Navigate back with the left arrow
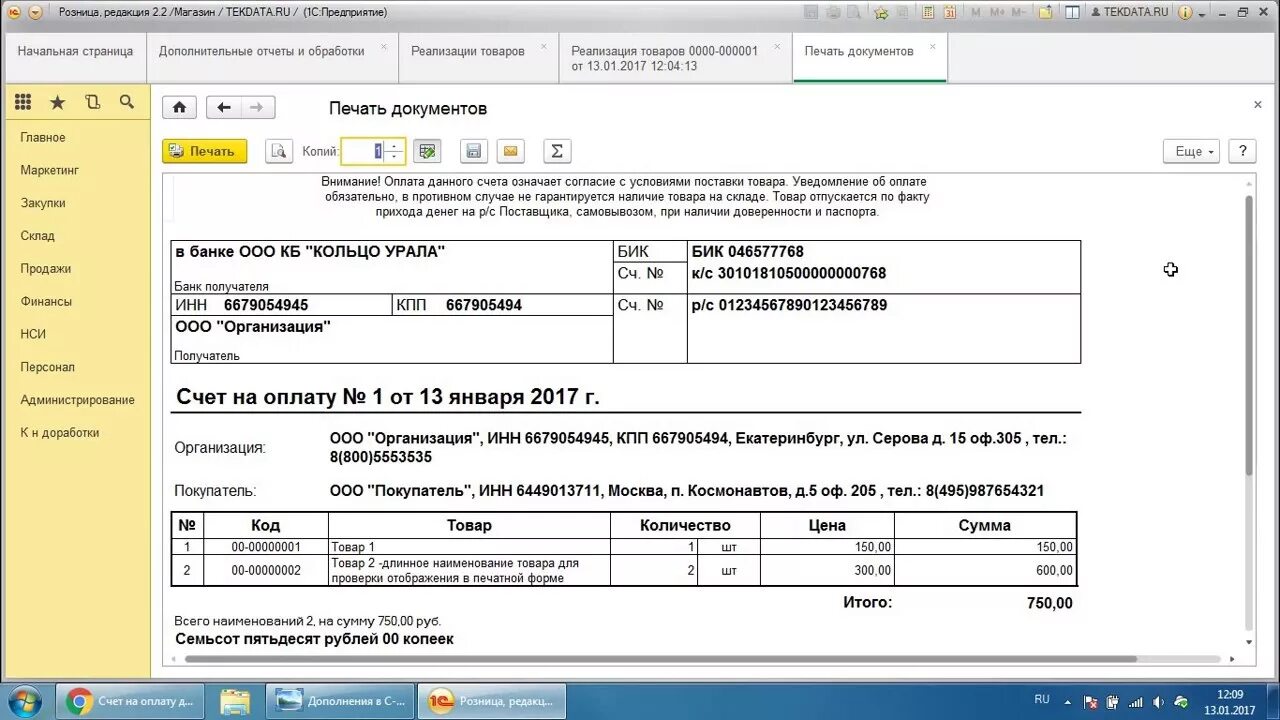Image resolution: width=1280 pixels, height=720 pixels. pyautogui.click(x=224, y=108)
